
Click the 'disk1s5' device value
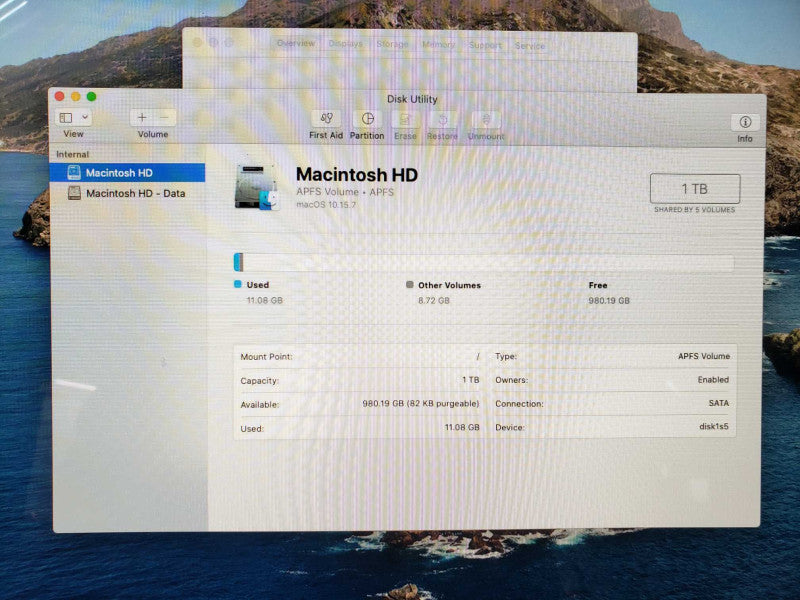pos(714,426)
